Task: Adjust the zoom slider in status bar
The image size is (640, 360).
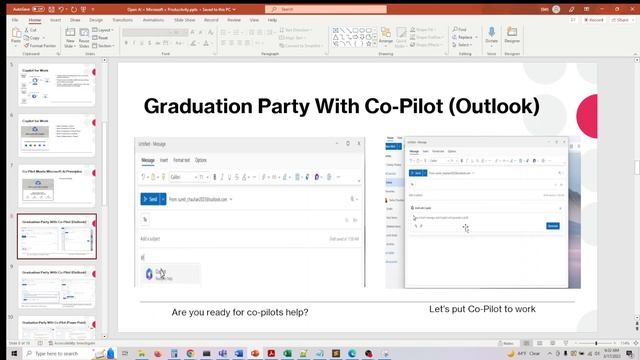Action: [x=596, y=343]
